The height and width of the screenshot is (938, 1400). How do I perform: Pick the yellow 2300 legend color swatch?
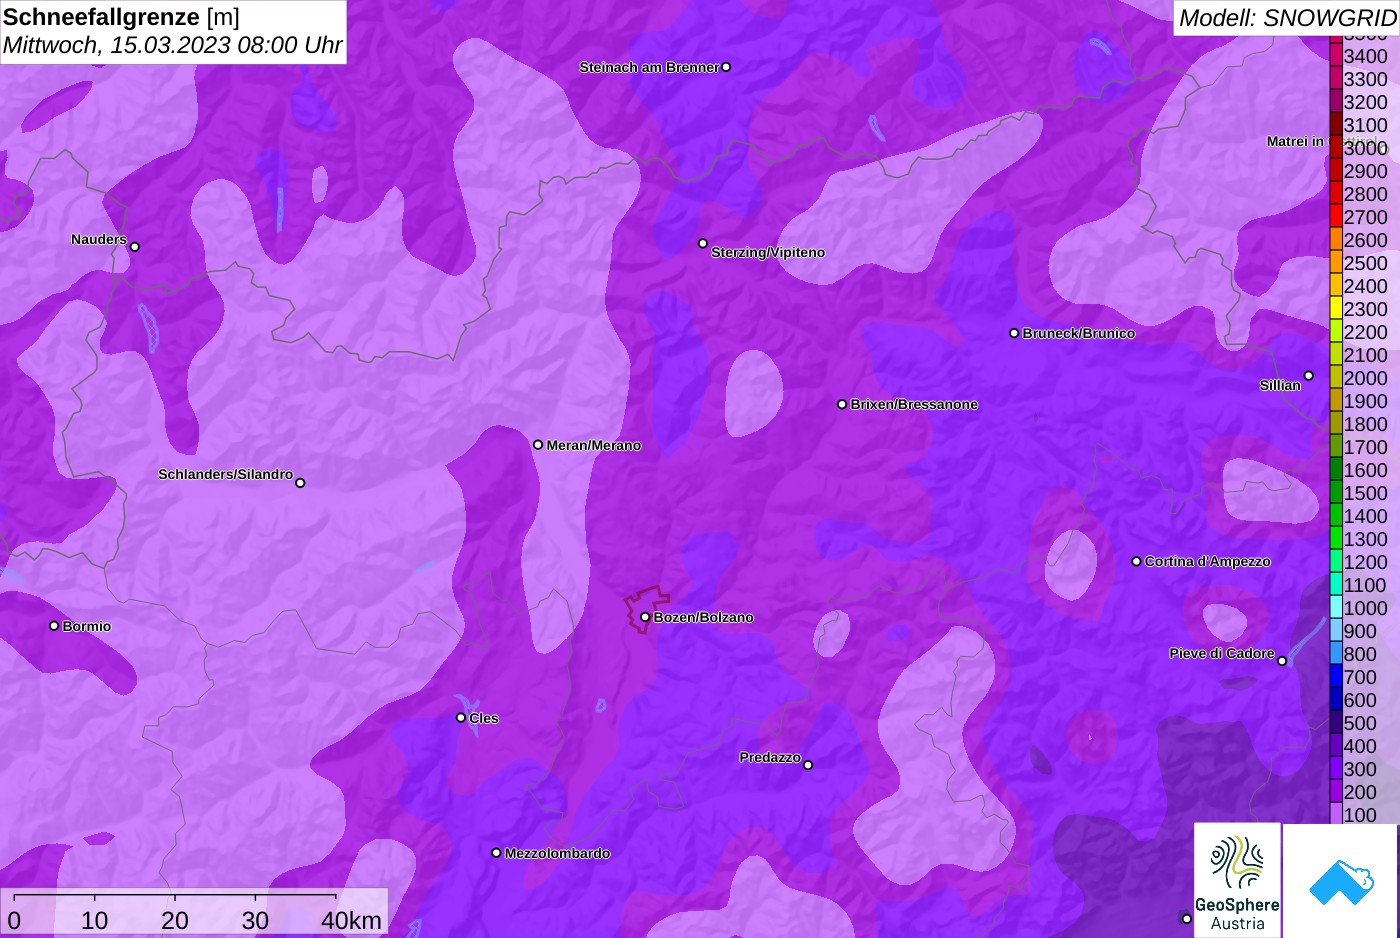(1335, 308)
